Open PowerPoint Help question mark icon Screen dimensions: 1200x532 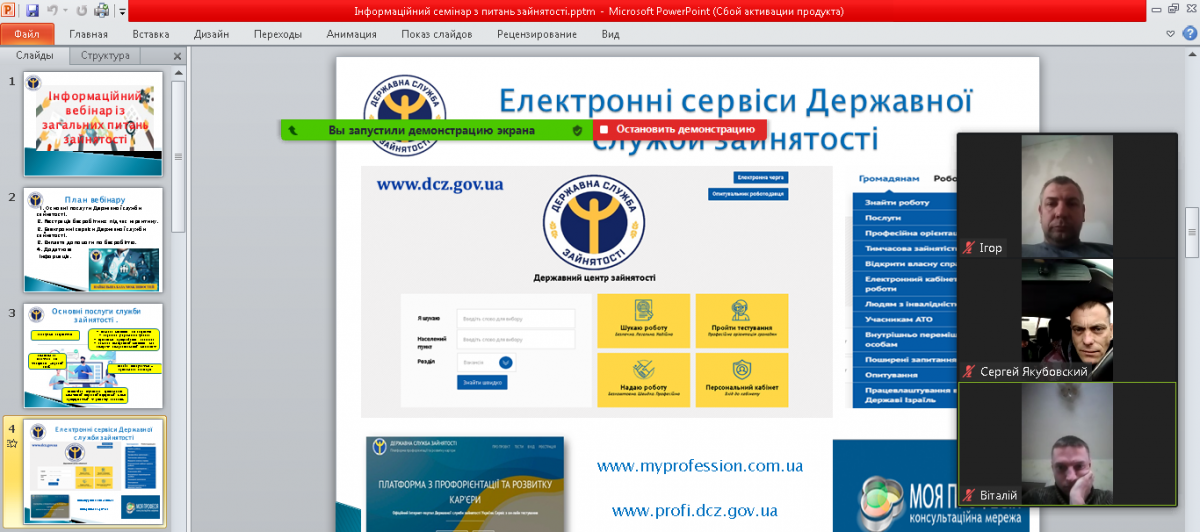[x=1189, y=33]
